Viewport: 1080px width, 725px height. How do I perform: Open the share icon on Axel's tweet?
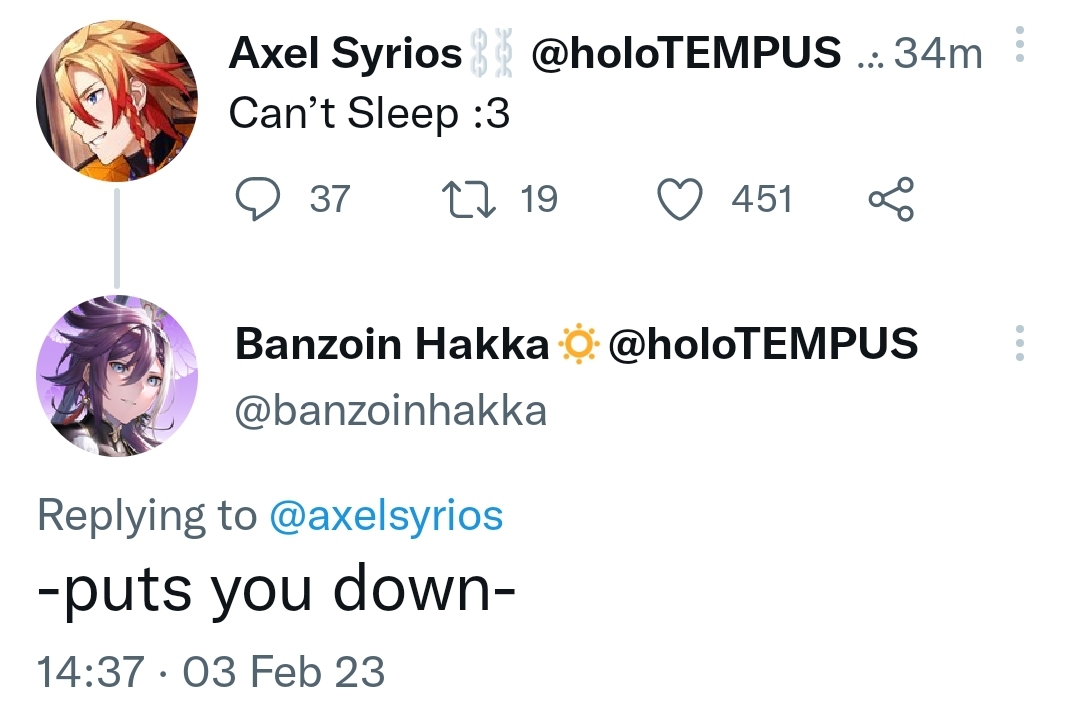click(891, 199)
